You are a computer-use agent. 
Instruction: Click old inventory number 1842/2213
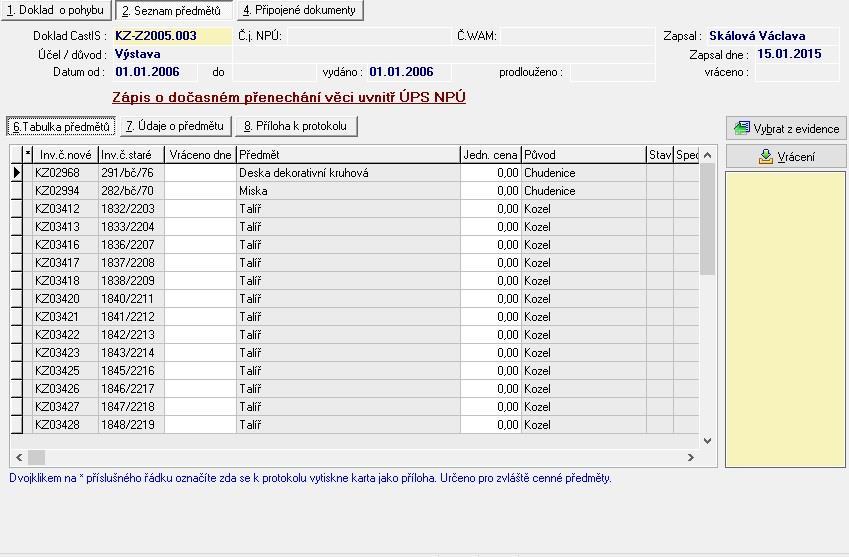click(x=132, y=335)
